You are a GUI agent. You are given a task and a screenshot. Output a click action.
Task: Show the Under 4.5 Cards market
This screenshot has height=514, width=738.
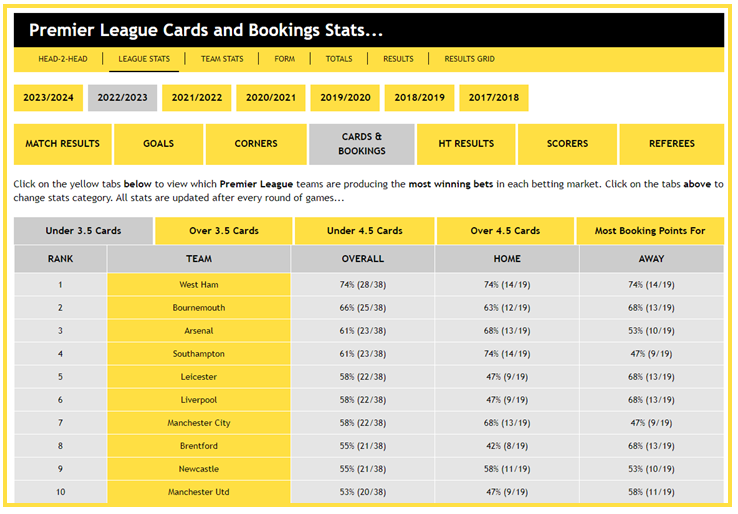364,231
